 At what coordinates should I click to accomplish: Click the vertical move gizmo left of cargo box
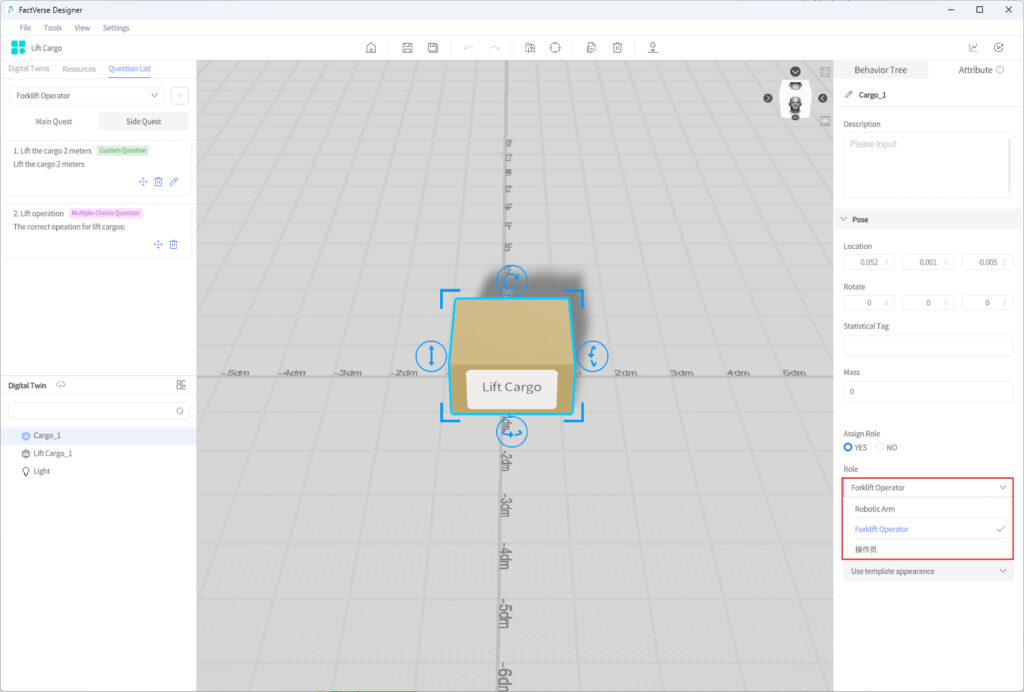(x=431, y=356)
